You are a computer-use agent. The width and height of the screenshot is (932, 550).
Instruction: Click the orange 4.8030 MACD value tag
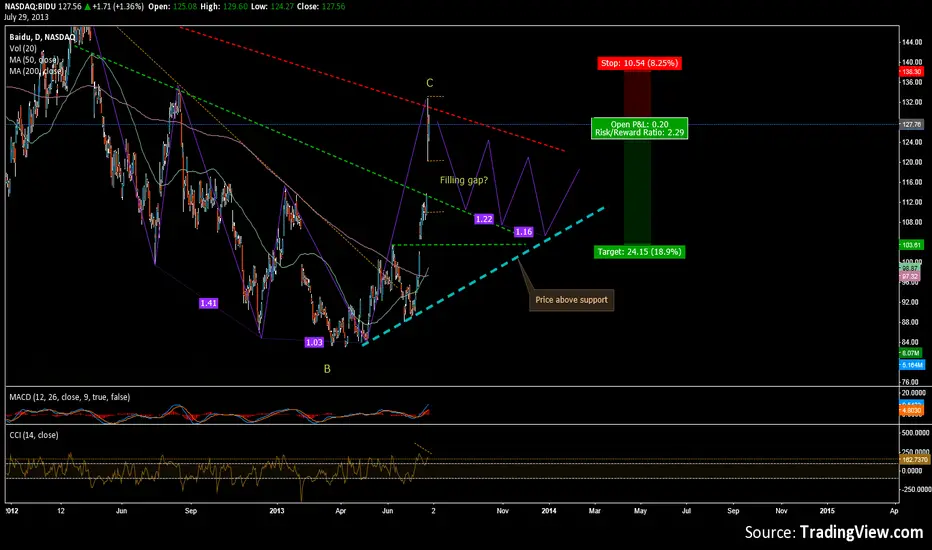coord(912,410)
